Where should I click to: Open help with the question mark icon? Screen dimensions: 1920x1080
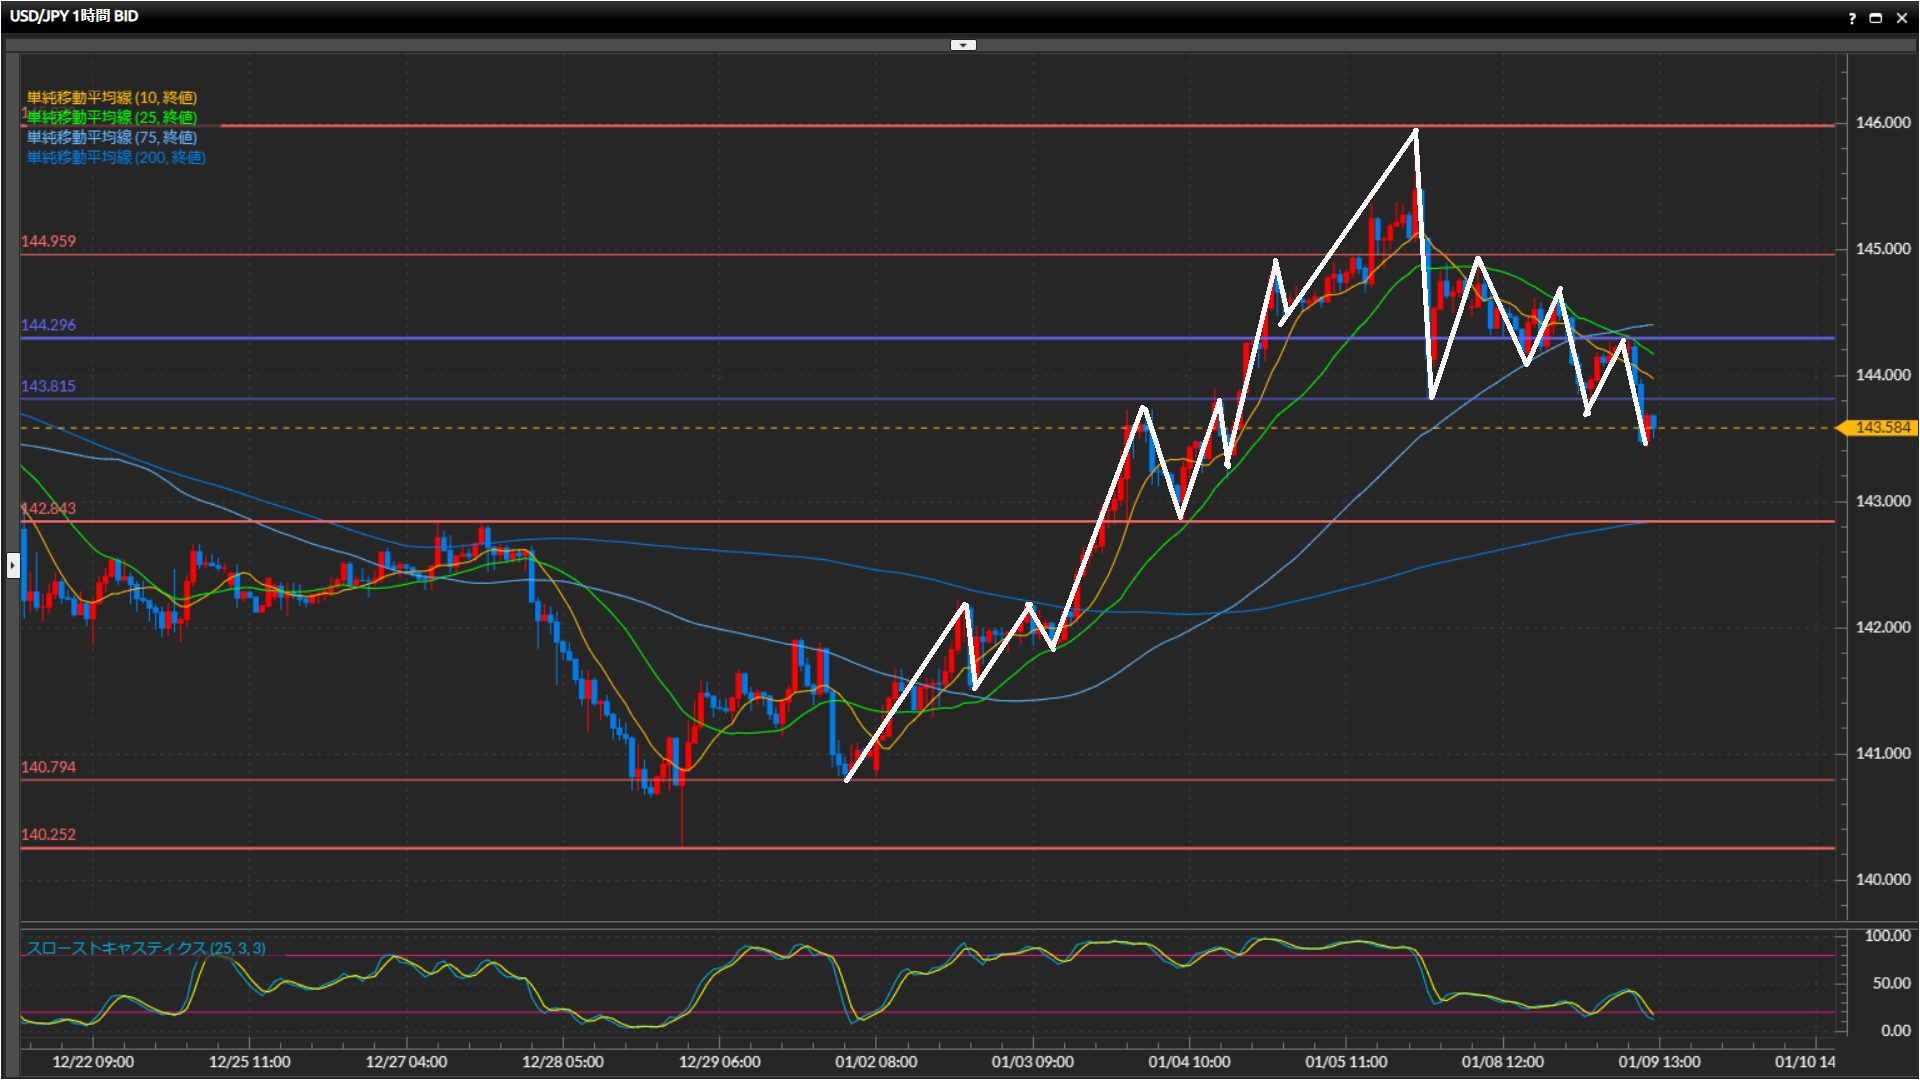point(1851,18)
